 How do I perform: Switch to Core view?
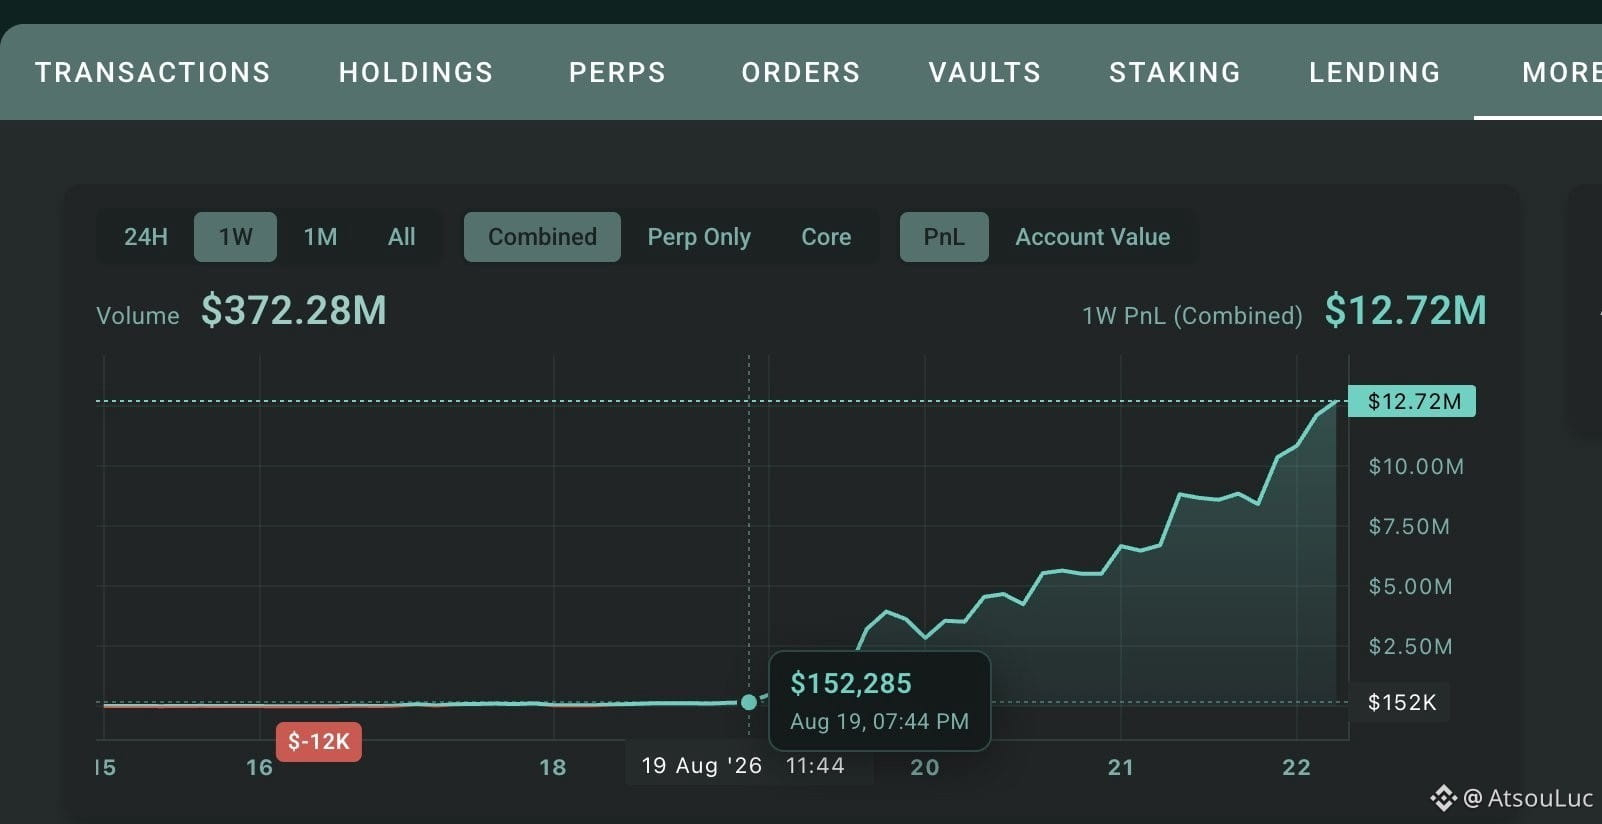pyautogui.click(x=826, y=237)
